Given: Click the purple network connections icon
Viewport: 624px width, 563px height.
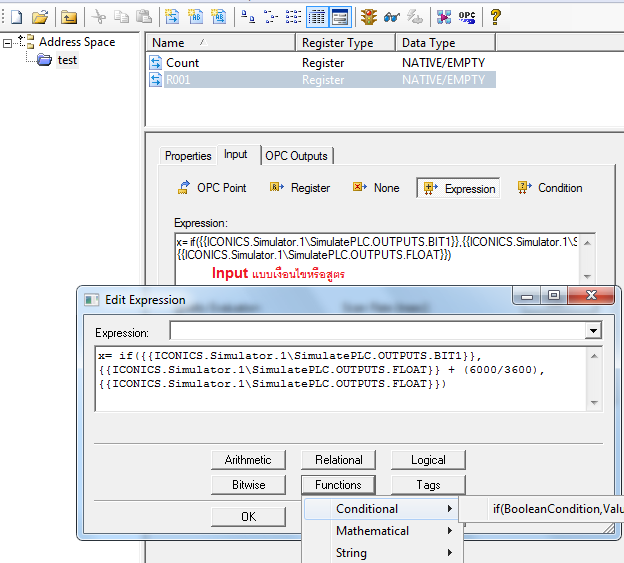Looking at the screenshot, I should [x=444, y=17].
